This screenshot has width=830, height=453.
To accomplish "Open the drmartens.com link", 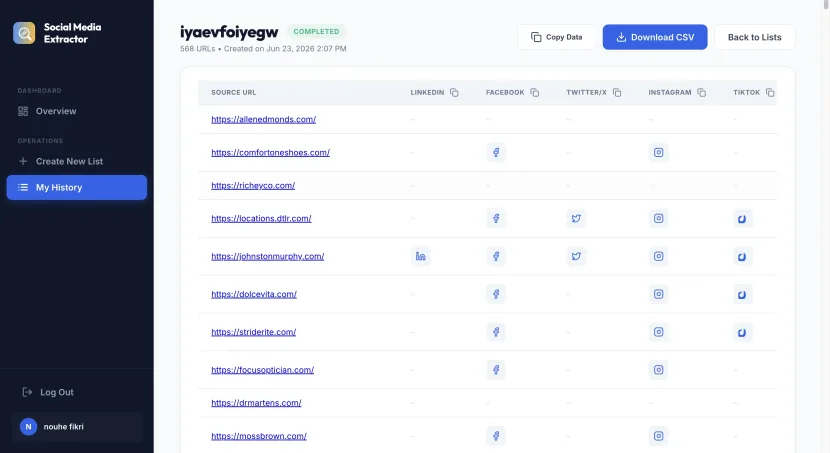I will click(x=256, y=403).
